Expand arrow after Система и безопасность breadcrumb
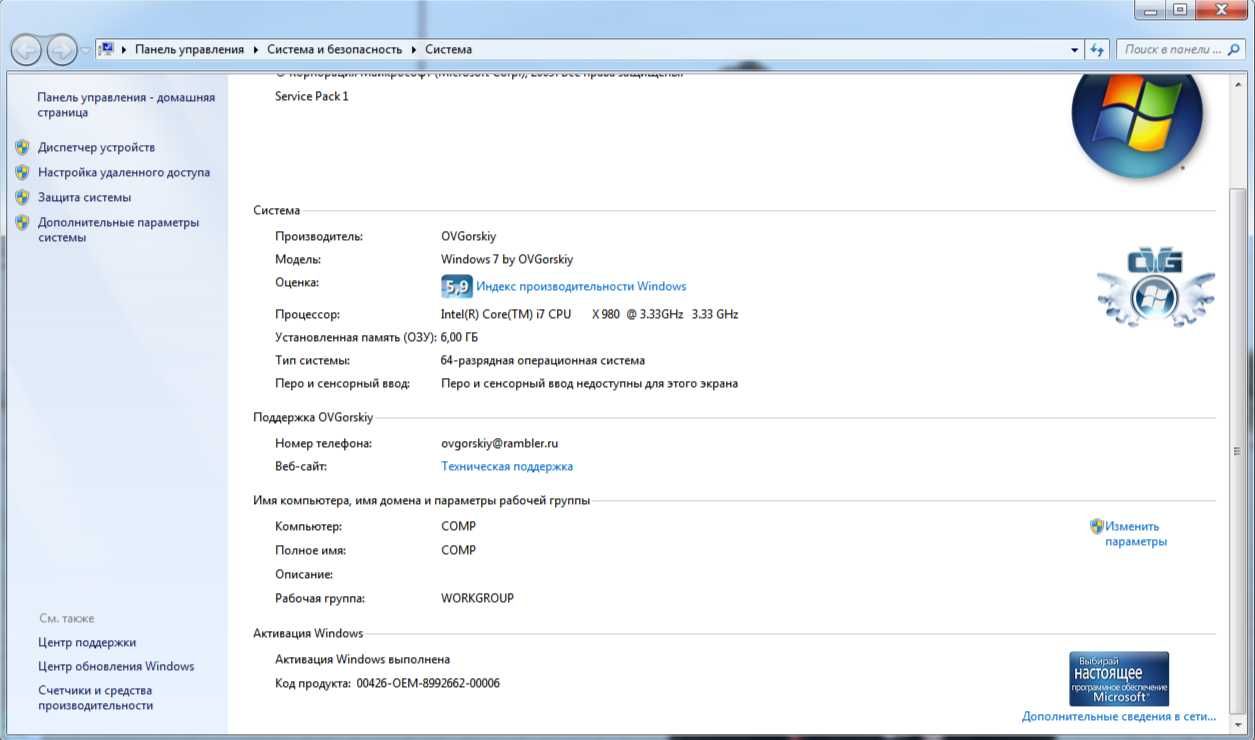Viewport: 1255px width, 740px height. [x=414, y=49]
